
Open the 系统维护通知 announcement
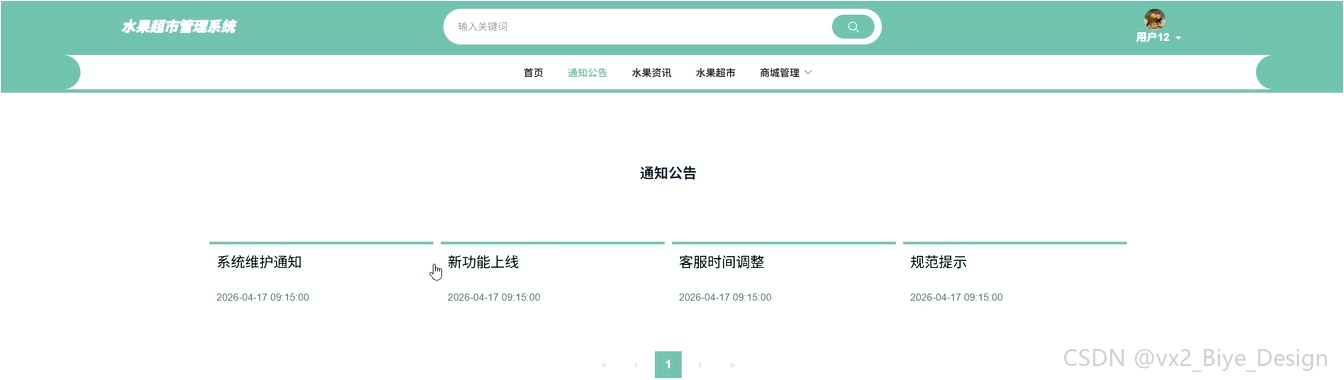(259, 263)
